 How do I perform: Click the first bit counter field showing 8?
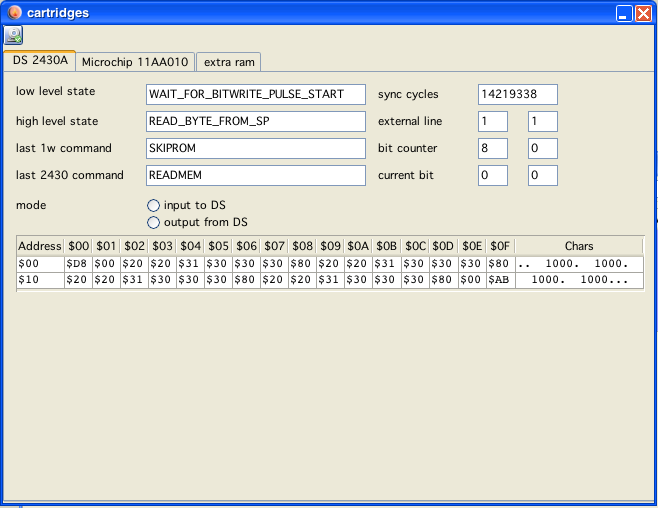(x=492, y=148)
